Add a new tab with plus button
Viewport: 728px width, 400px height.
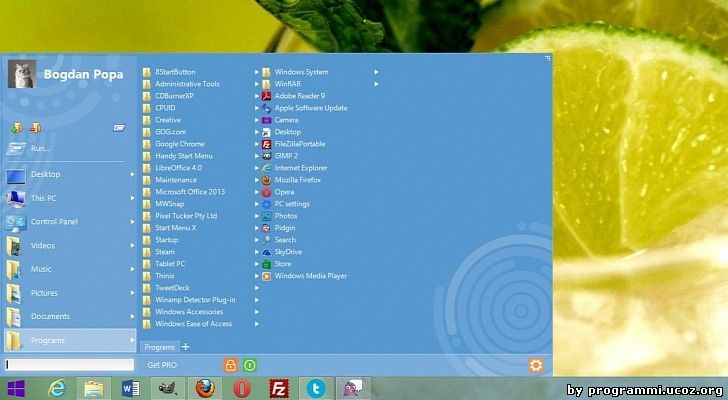185,347
